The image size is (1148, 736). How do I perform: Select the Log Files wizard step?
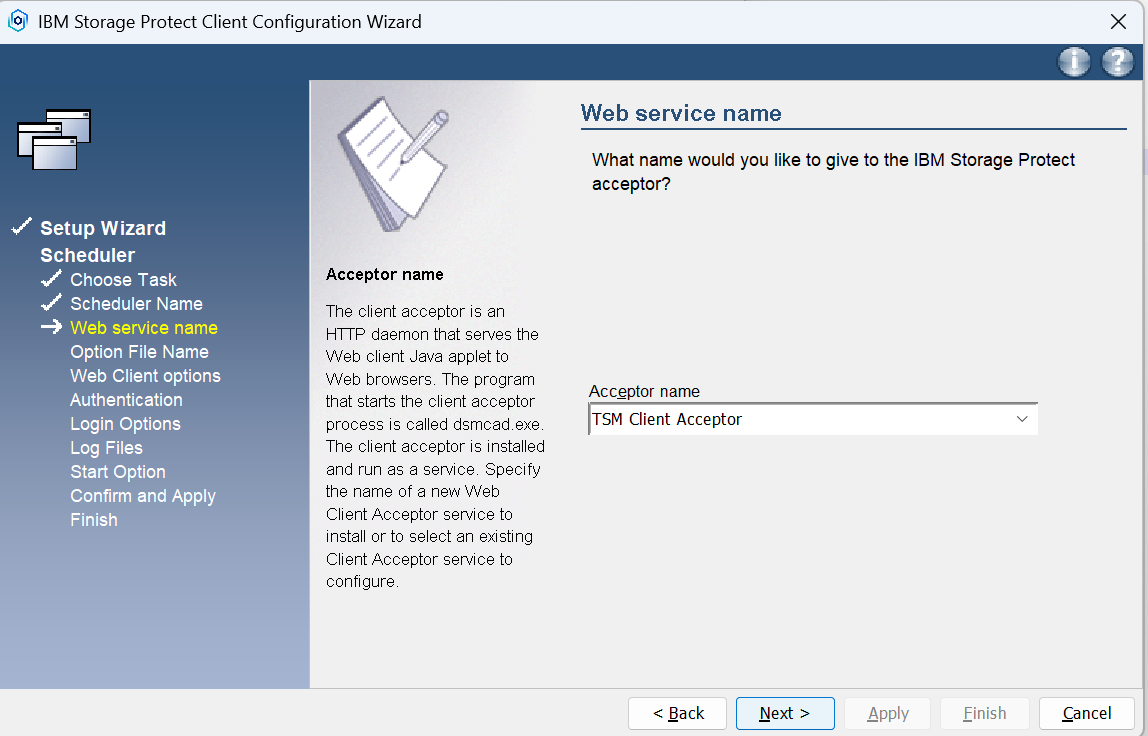[106, 448]
